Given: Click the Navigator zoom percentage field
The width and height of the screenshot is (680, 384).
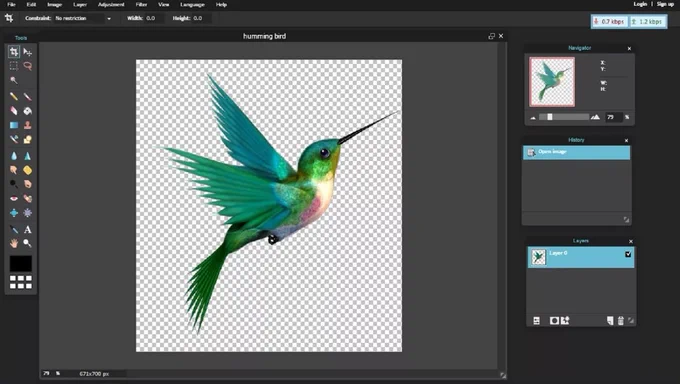Looking at the screenshot, I should pos(614,117).
